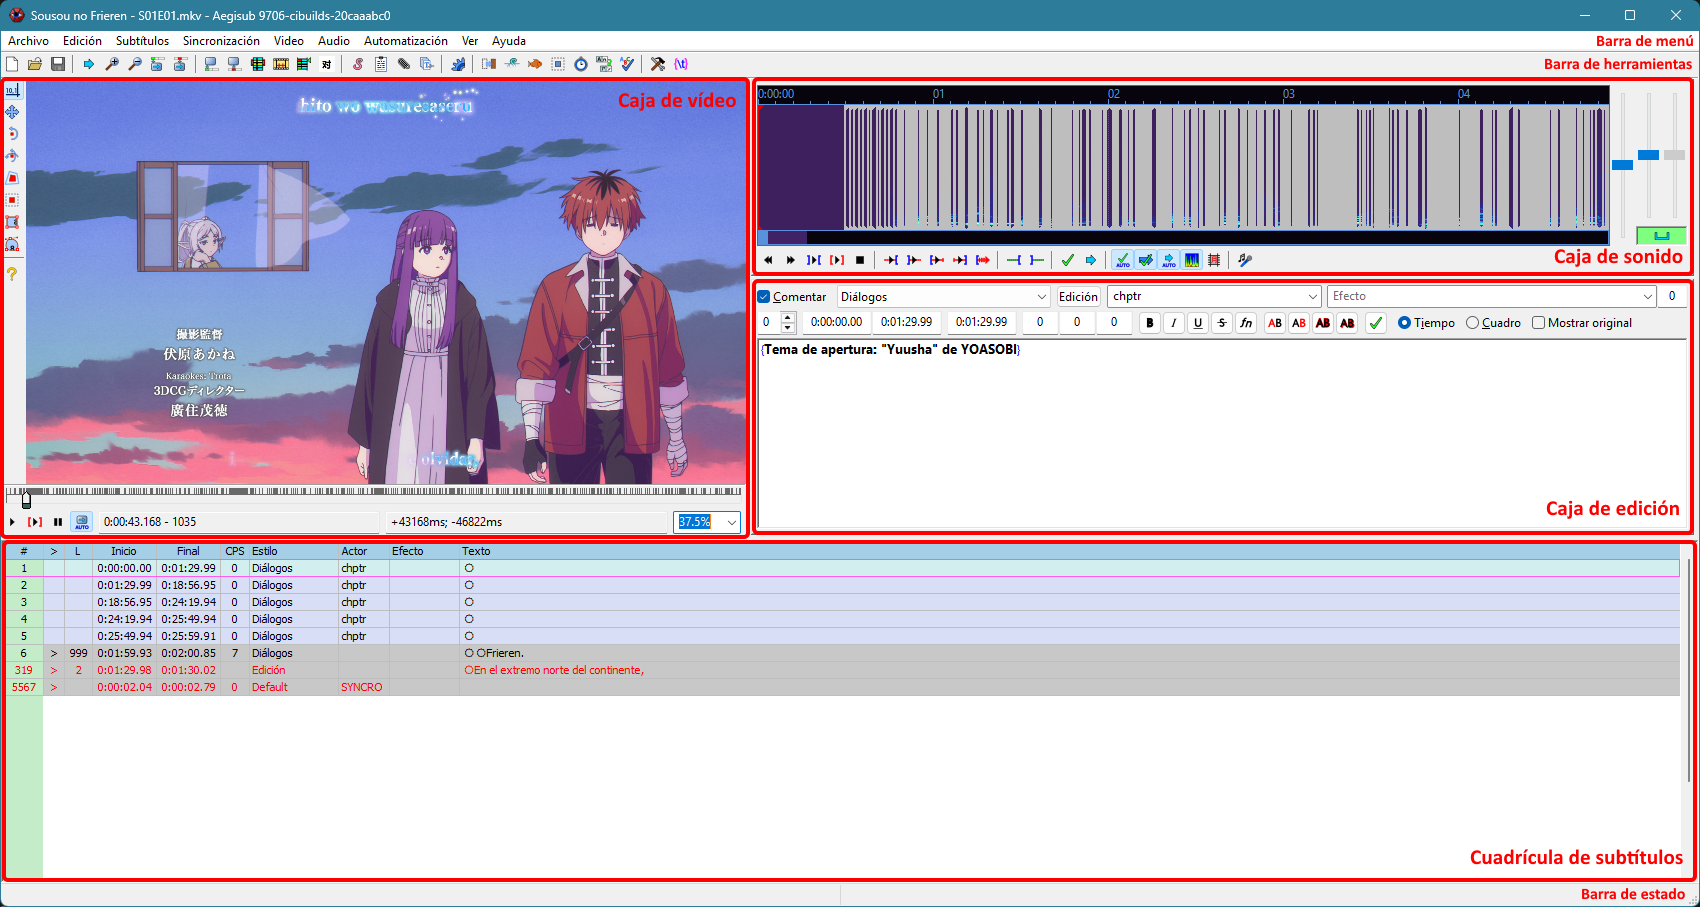Click the help question mark in video toolbar
The image size is (1700, 907).
pyautogui.click(x=12, y=273)
